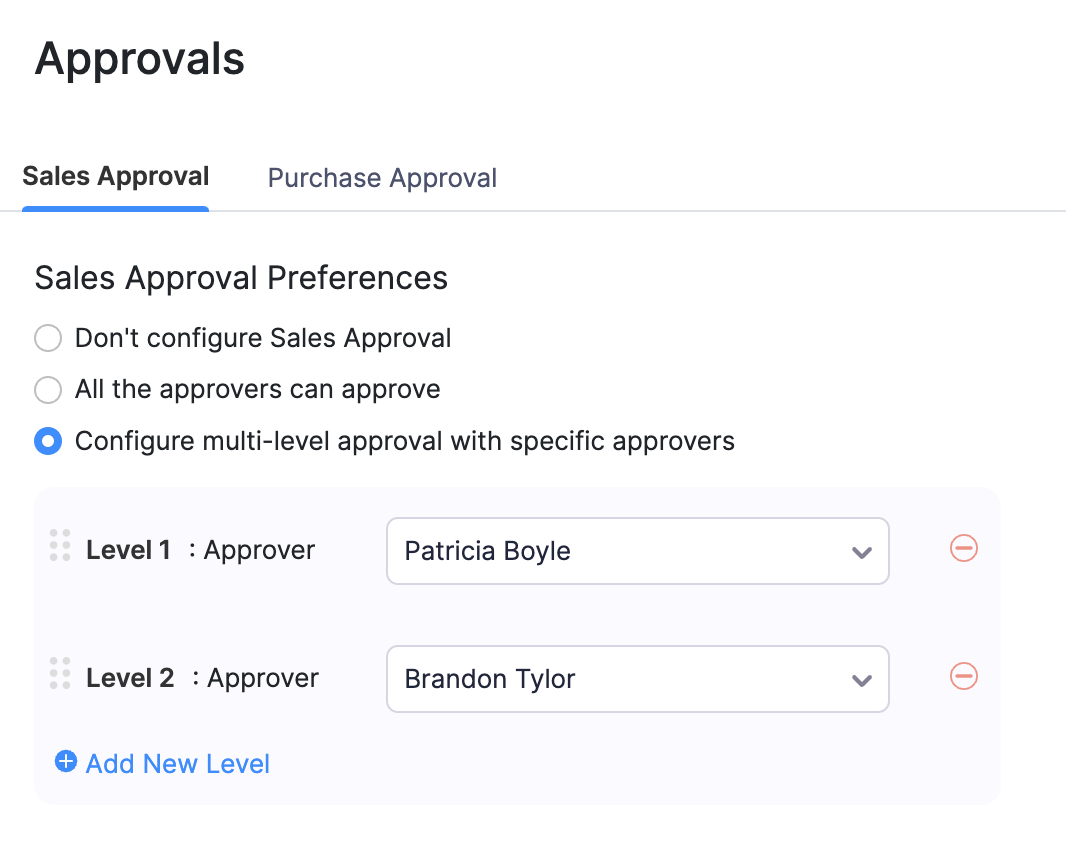Click the chevron on the Patricia Boyle selector
The height and width of the screenshot is (844, 1066).
pyautogui.click(x=861, y=551)
